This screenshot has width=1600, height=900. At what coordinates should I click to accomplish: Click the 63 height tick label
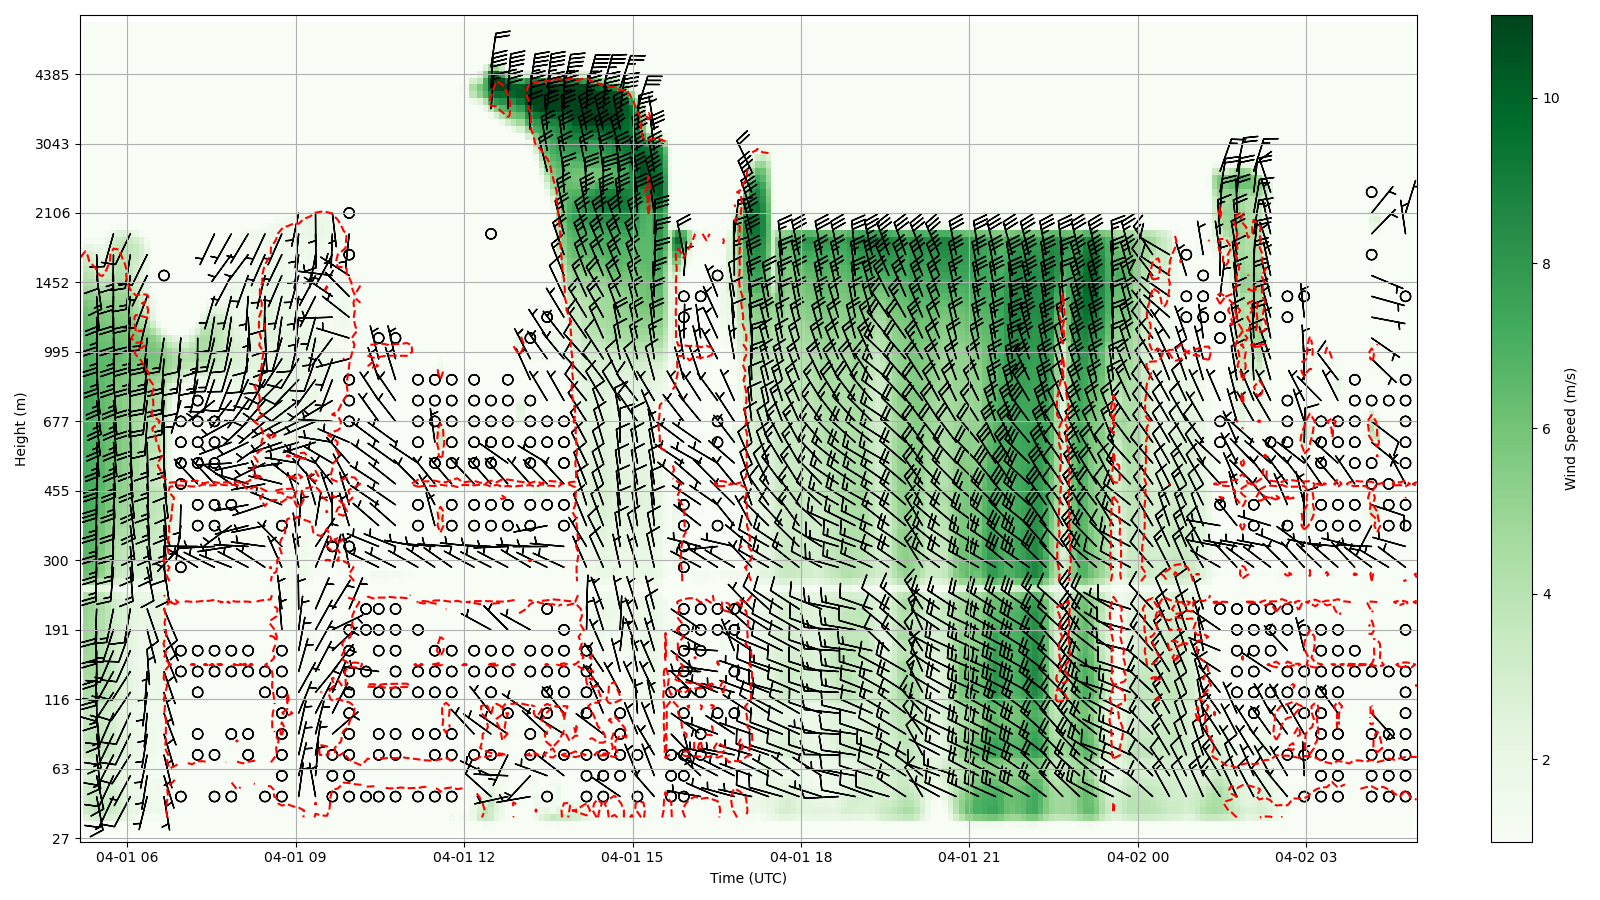[x=59, y=769]
